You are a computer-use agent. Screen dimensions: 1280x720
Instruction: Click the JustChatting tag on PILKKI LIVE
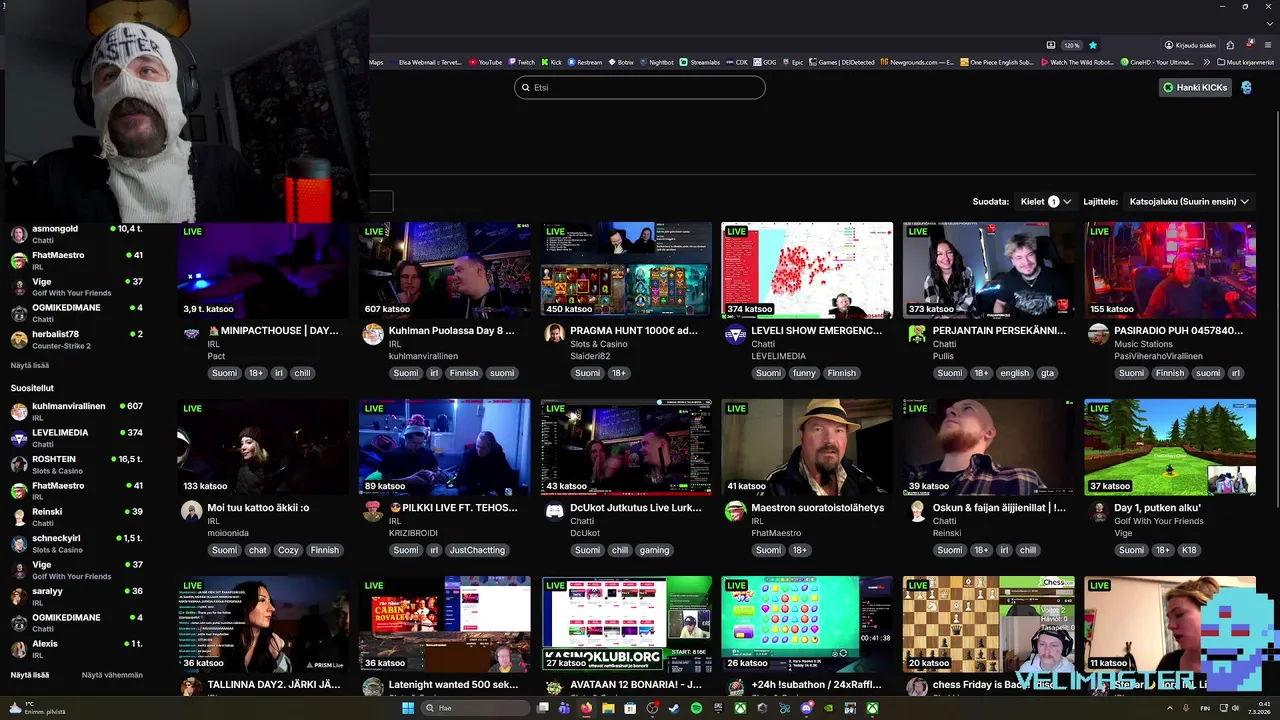(x=477, y=550)
